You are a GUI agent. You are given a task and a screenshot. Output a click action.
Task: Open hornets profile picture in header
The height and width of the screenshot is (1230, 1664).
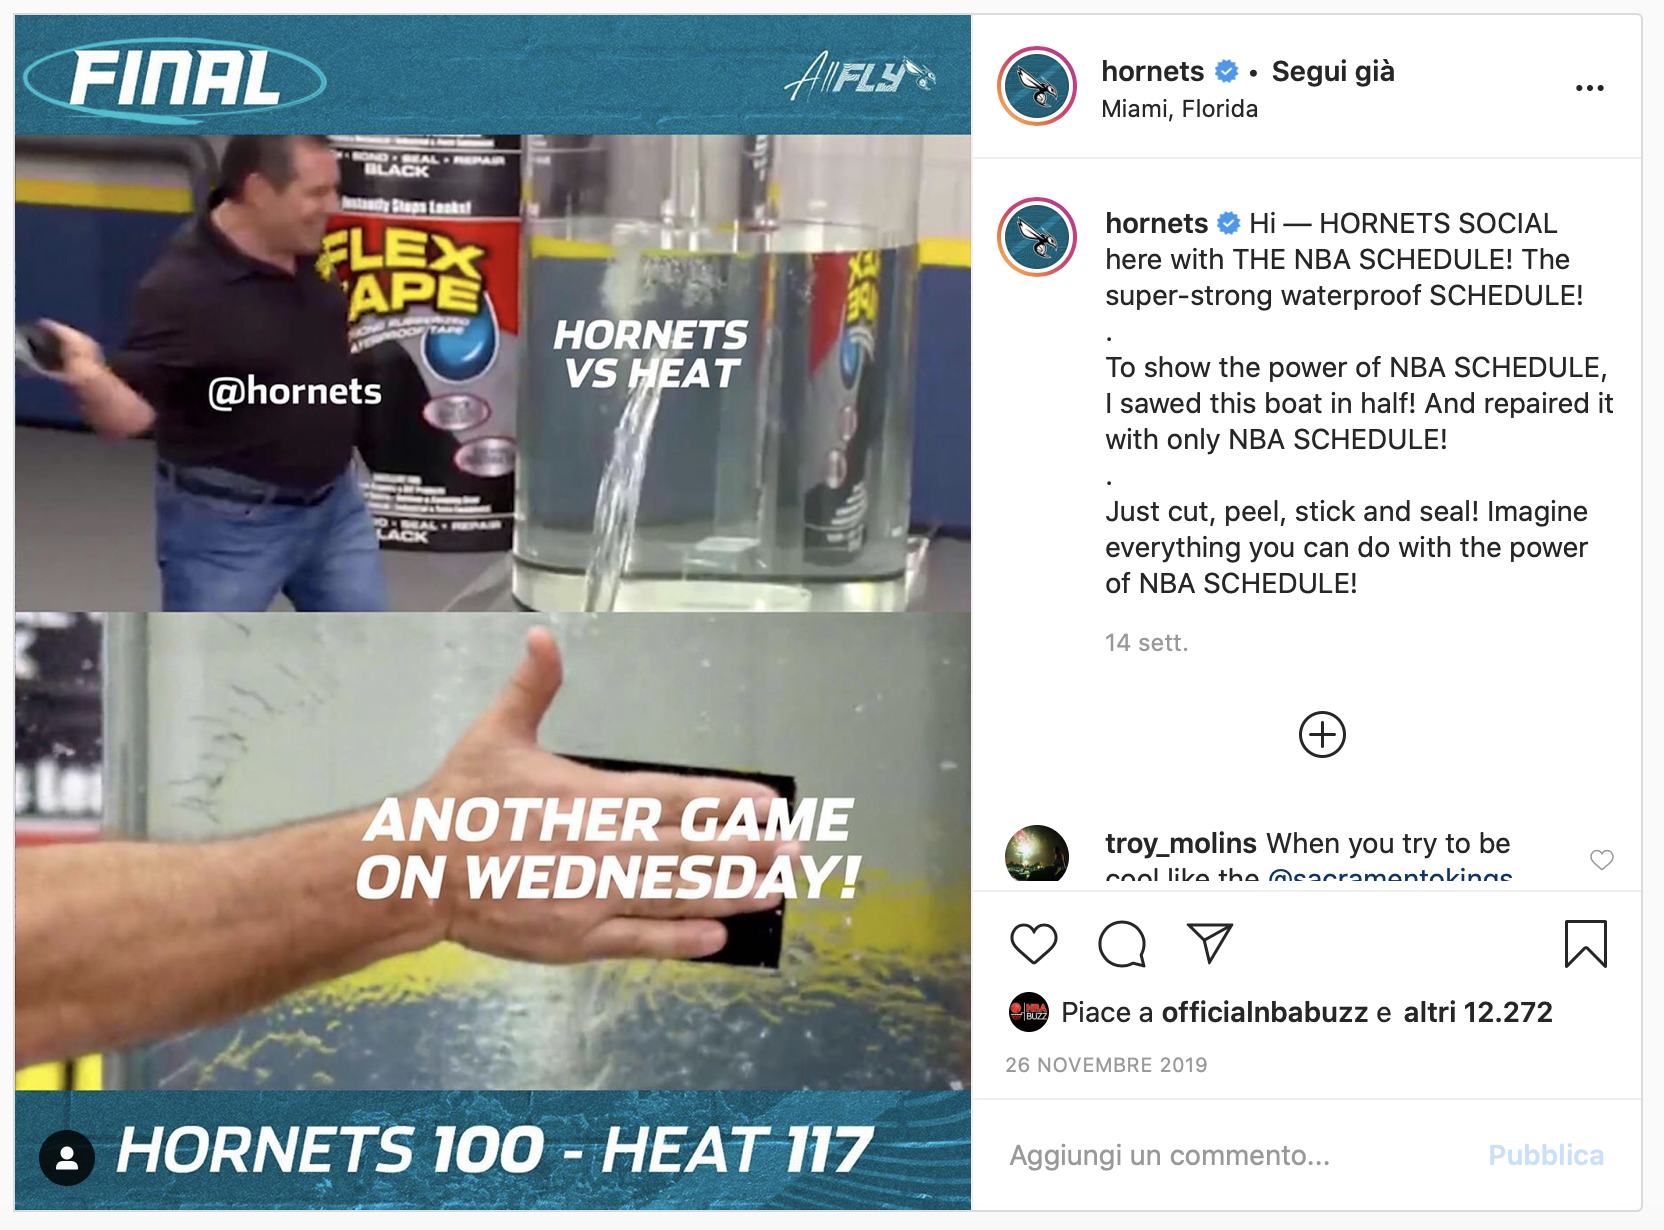pos(1037,87)
